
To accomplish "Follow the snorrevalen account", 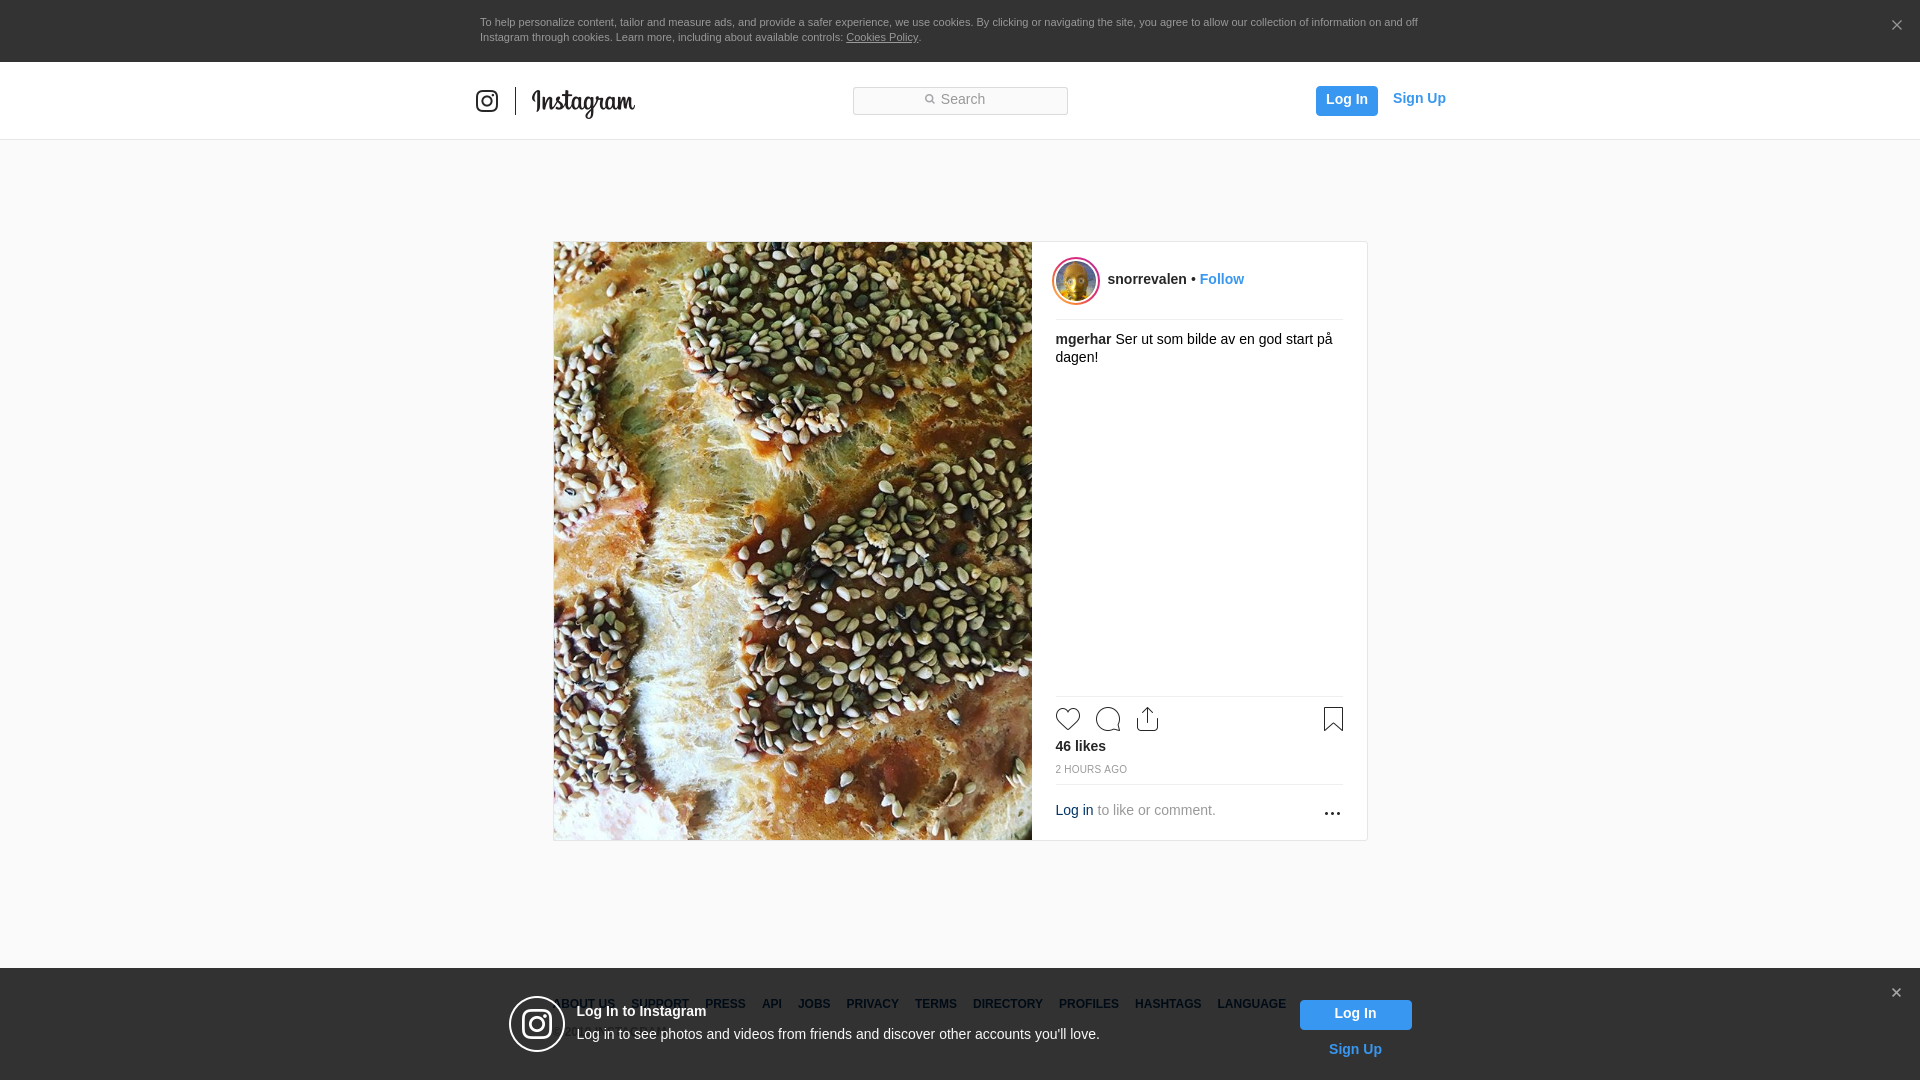I will pyautogui.click(x=1222, y=279).
